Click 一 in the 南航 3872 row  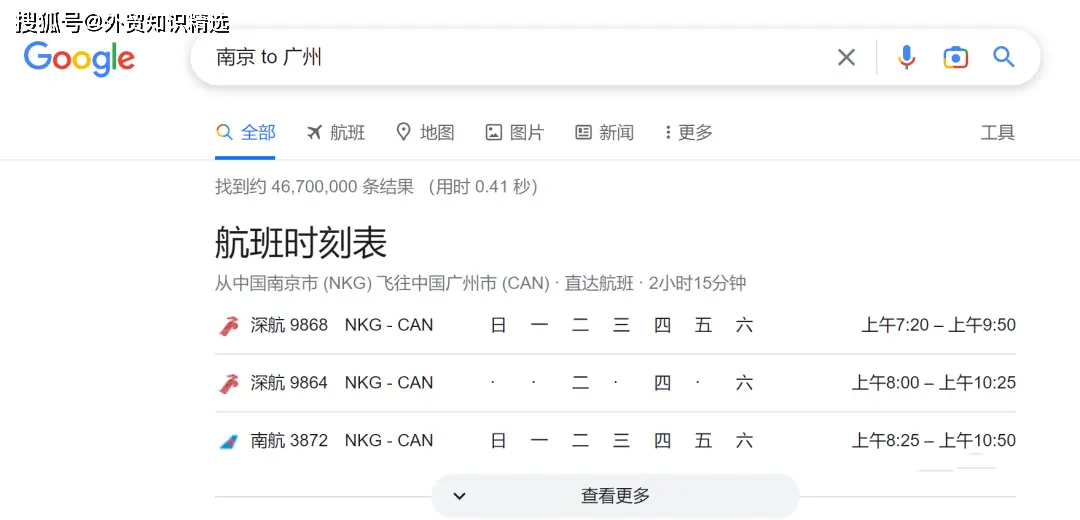(539, 441)
